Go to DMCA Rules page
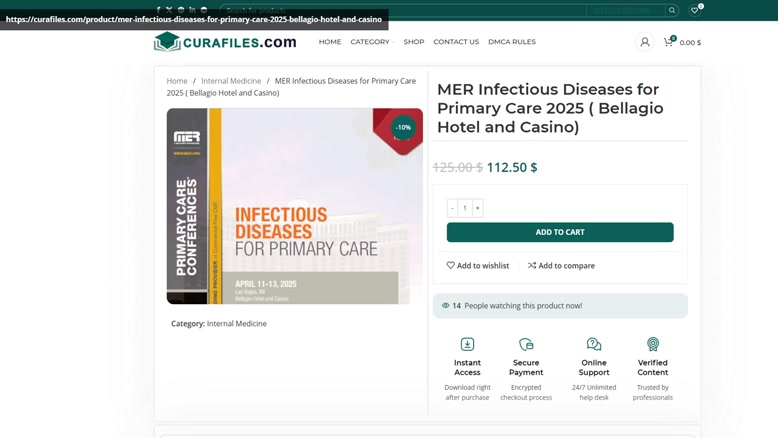 tap(512, 42)
